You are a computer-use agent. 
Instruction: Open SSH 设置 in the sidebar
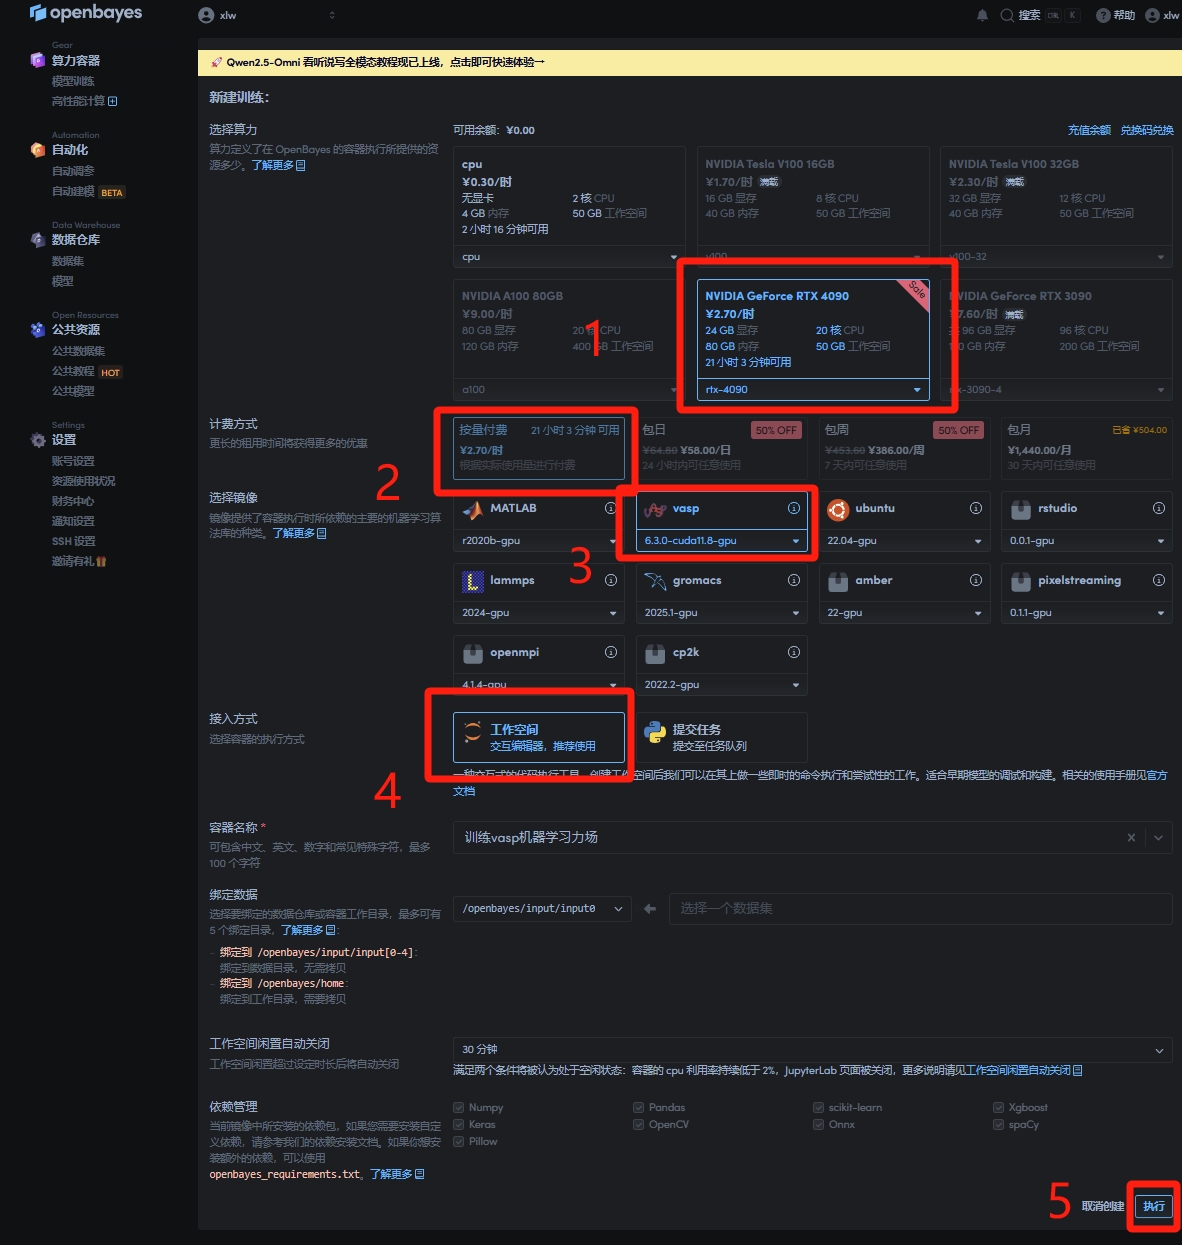74,541
